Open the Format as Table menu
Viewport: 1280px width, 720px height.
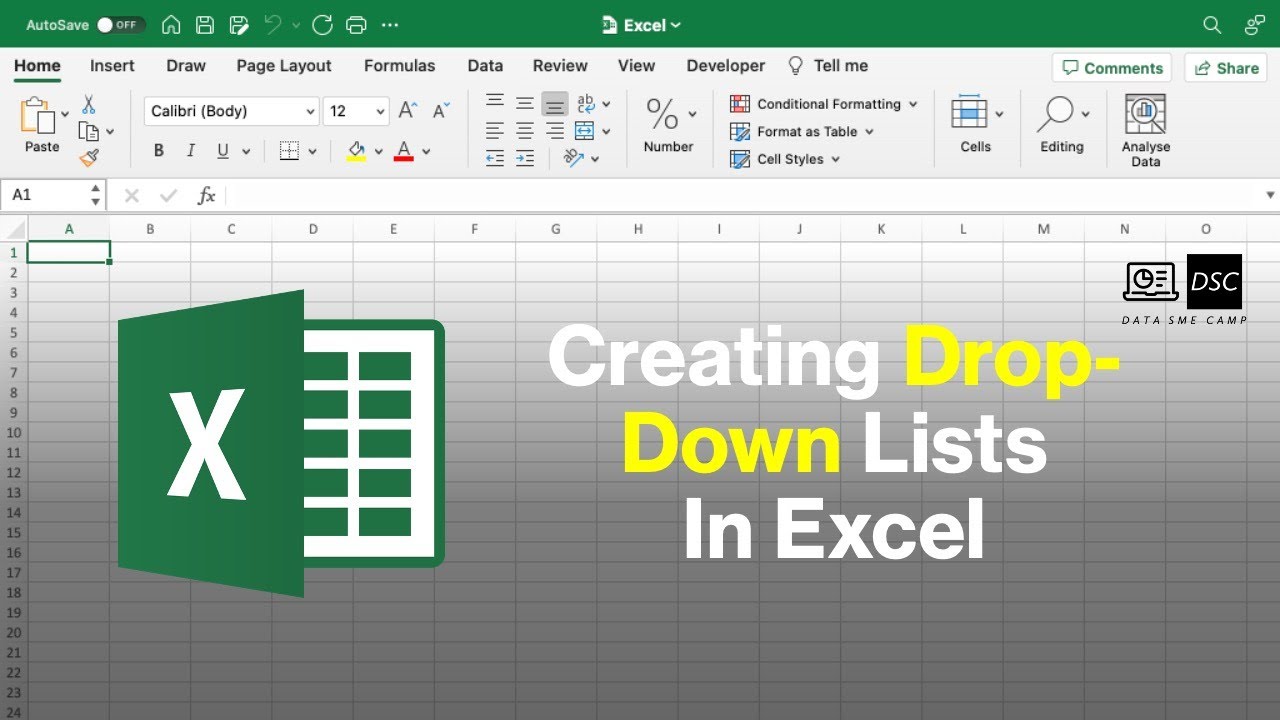[x=802, y=131]
